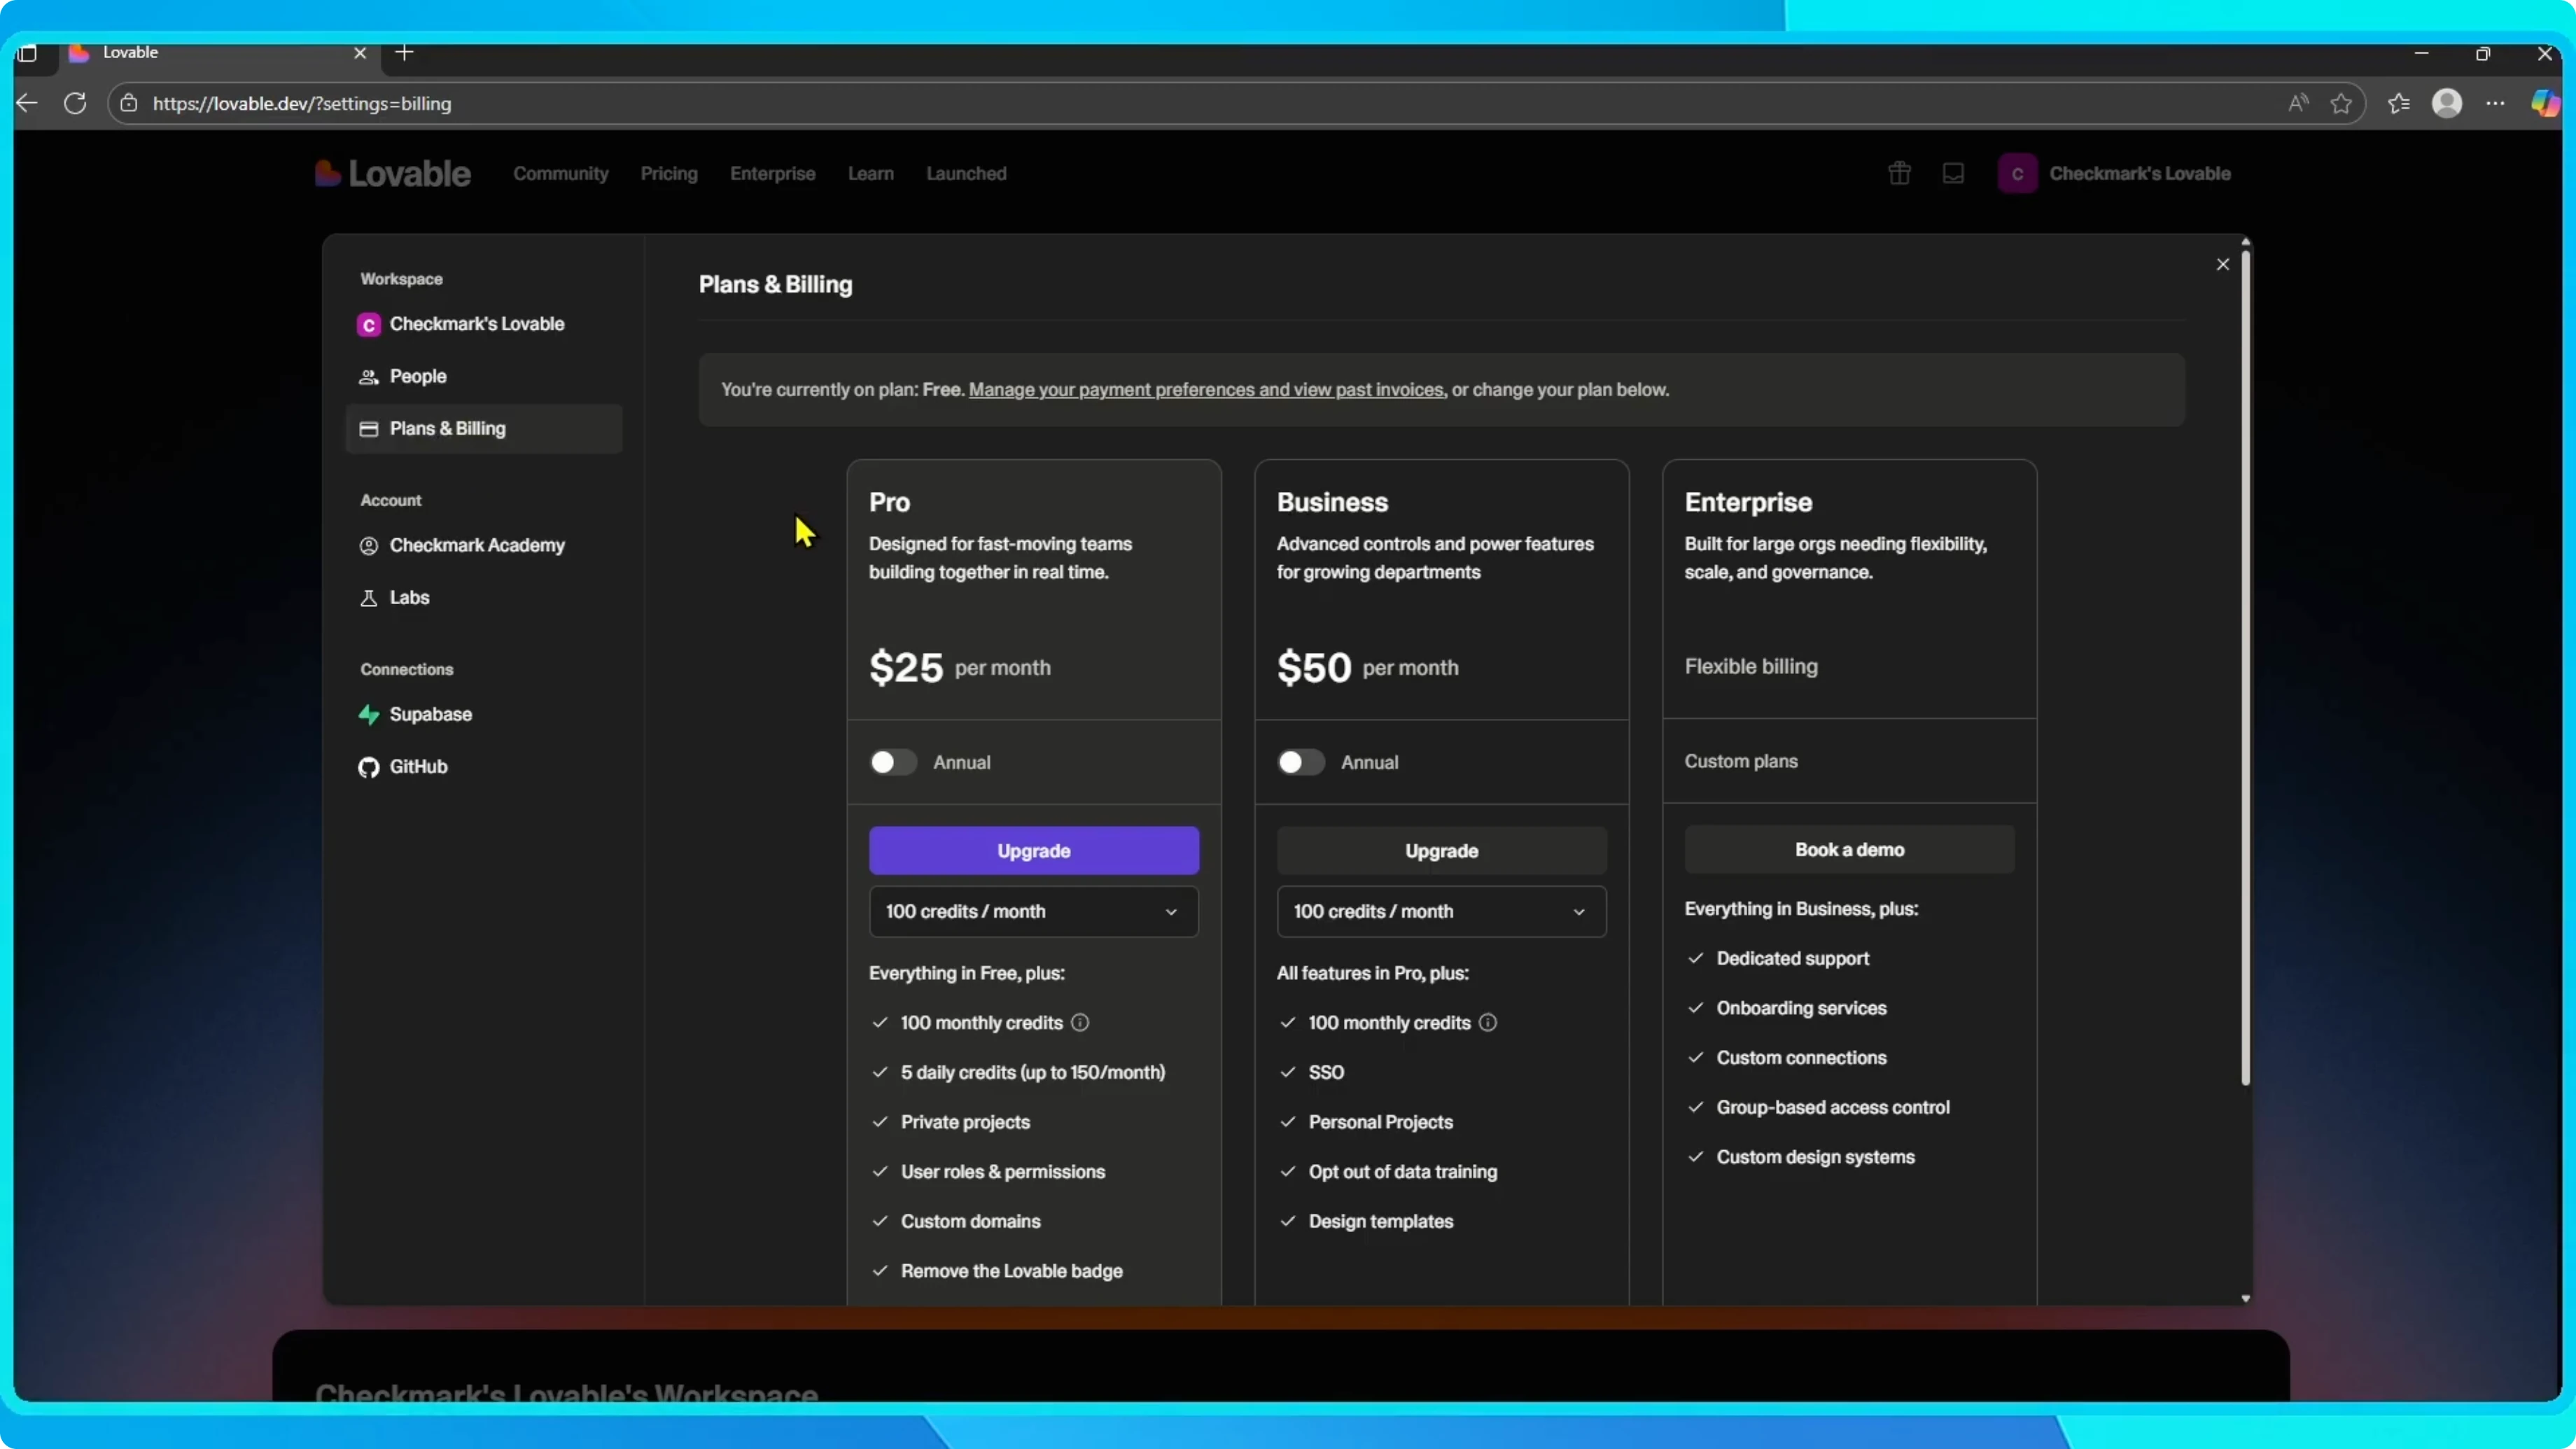Click the info icon beside Pro's 100 monthly credits
This screenshot has height=1449, width=2576.
click(1080, 1022)
